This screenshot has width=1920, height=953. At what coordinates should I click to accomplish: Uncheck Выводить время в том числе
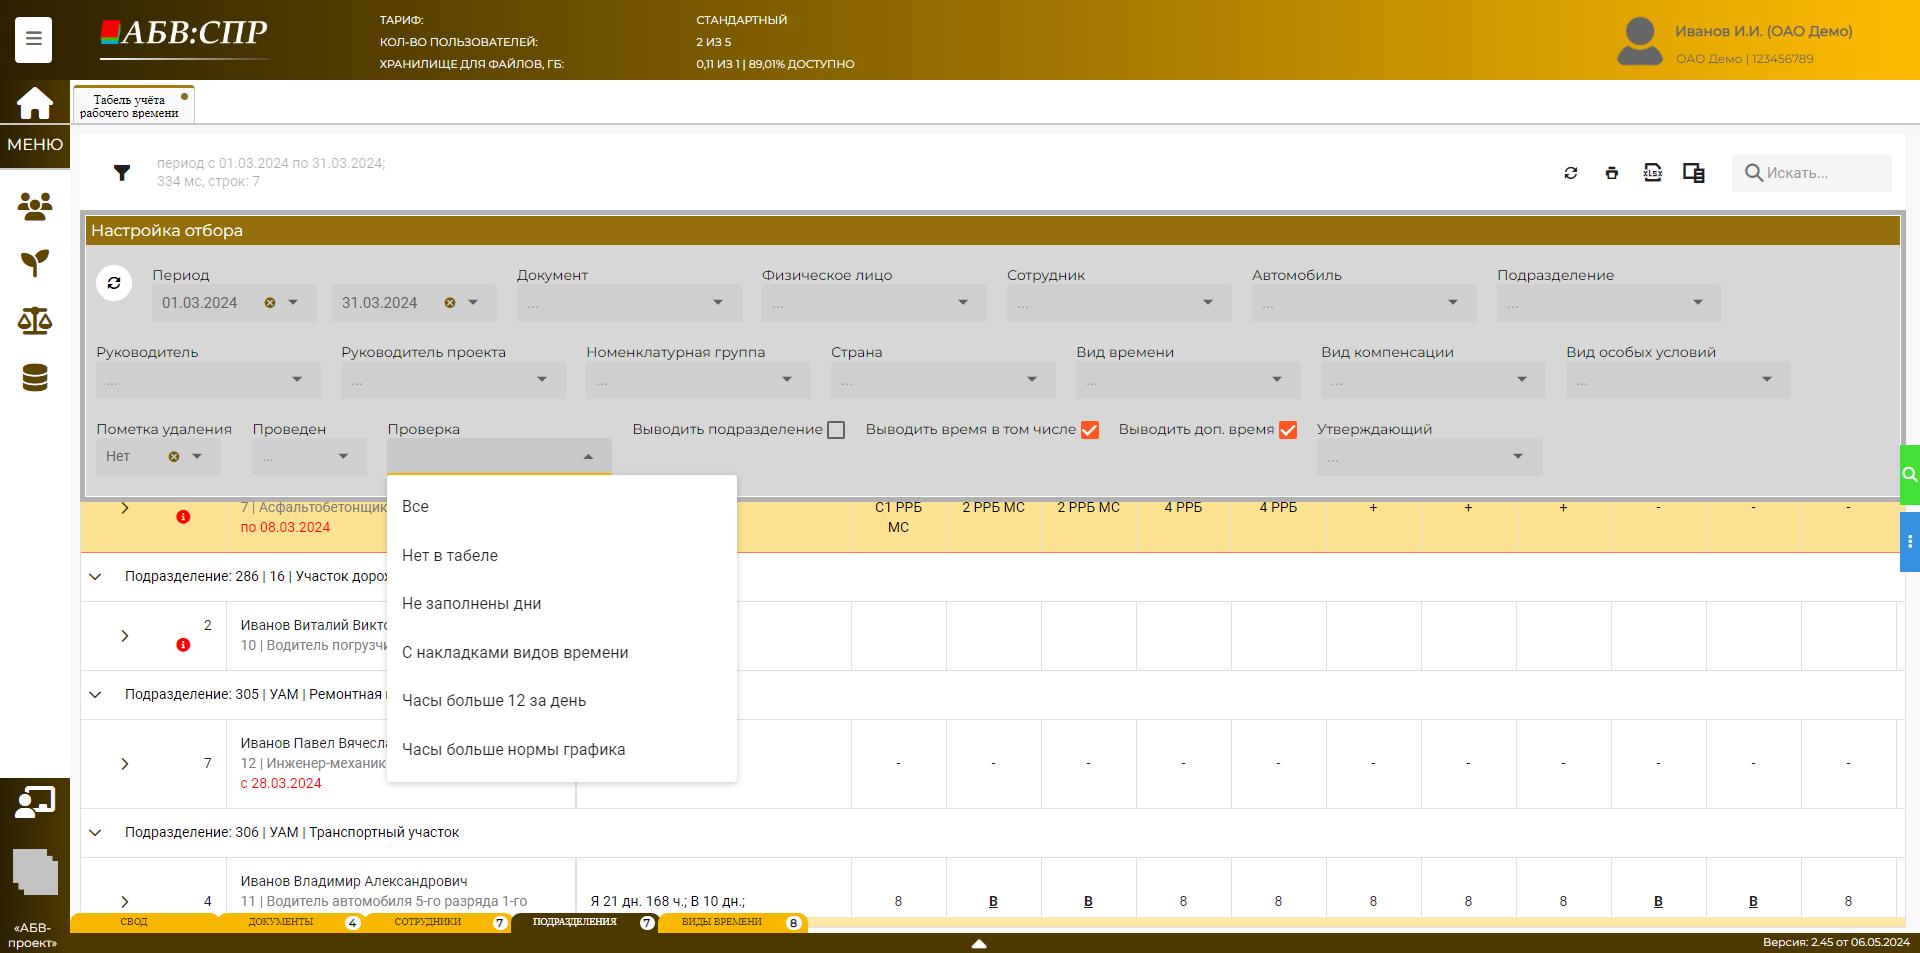tap(1090, 430)
